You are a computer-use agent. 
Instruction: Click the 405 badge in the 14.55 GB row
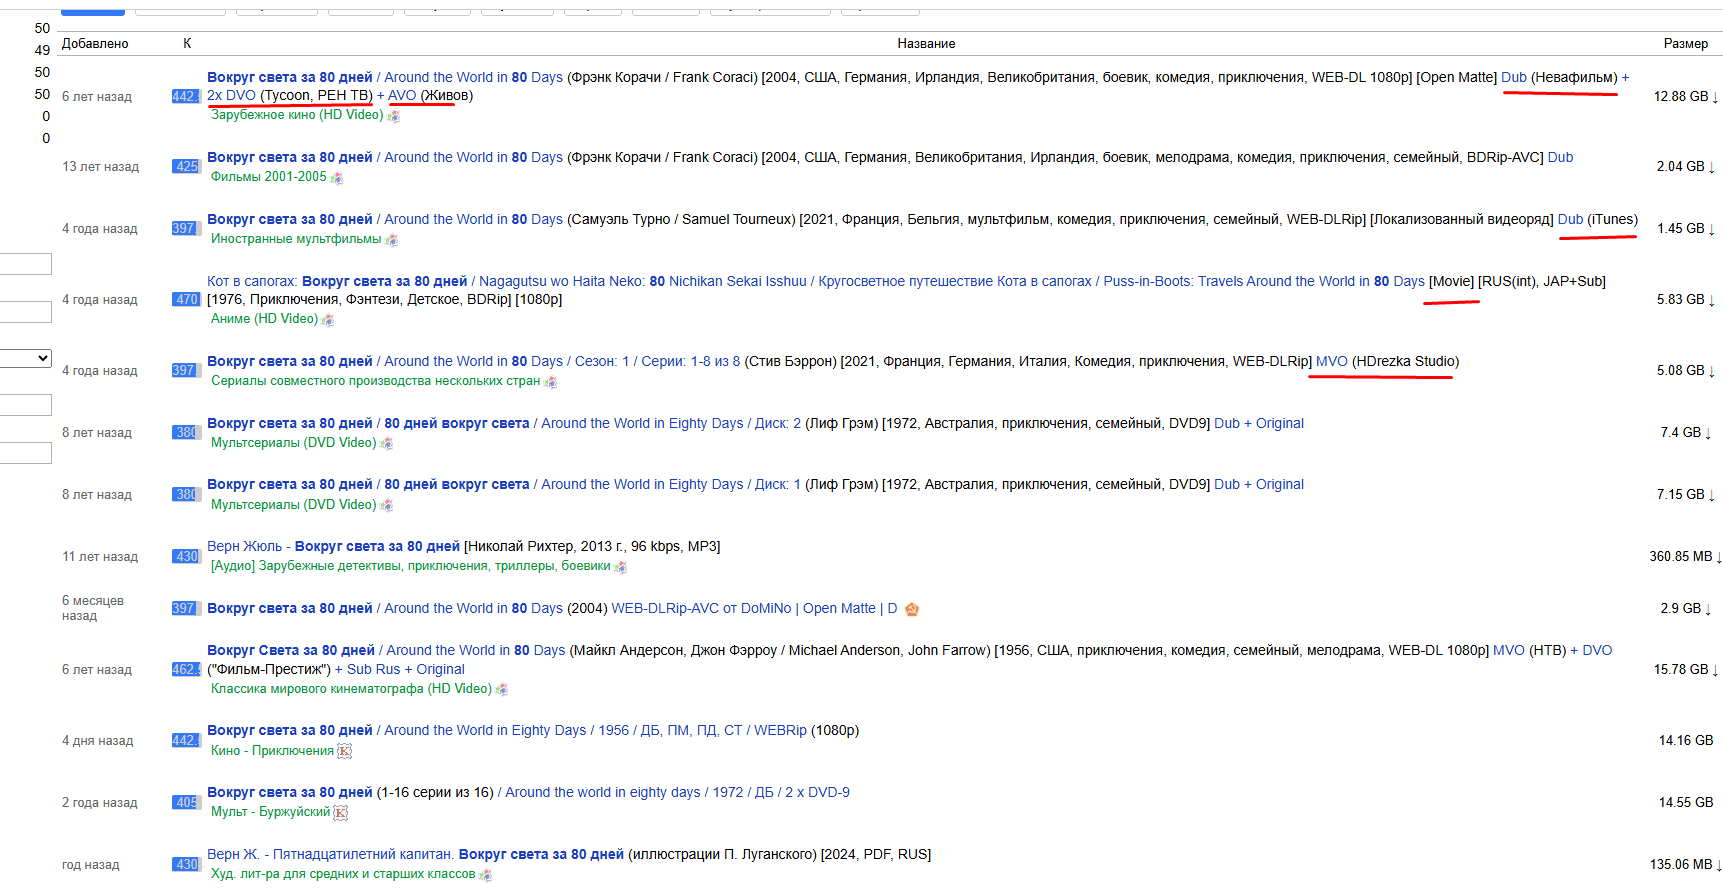(x=186, y=803)
